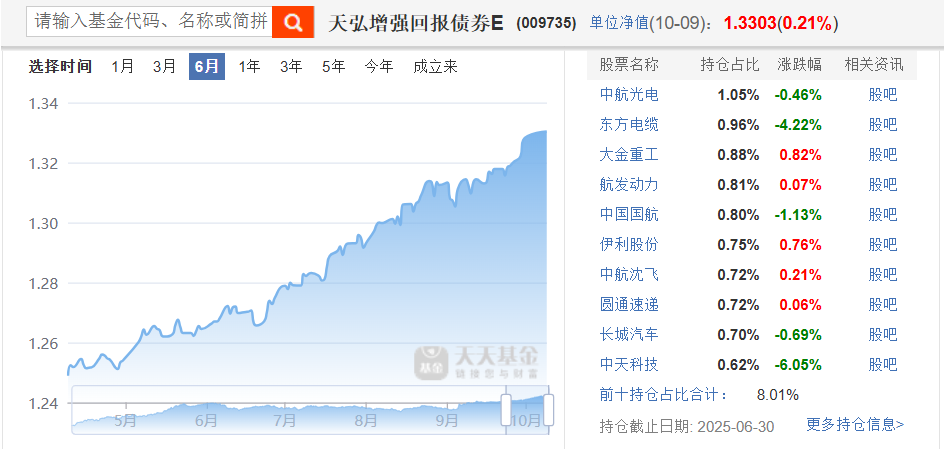Open stock 中航光电
Image resolution: width=944 pixels, height=449 pixels.
click(x=629, y=94)
